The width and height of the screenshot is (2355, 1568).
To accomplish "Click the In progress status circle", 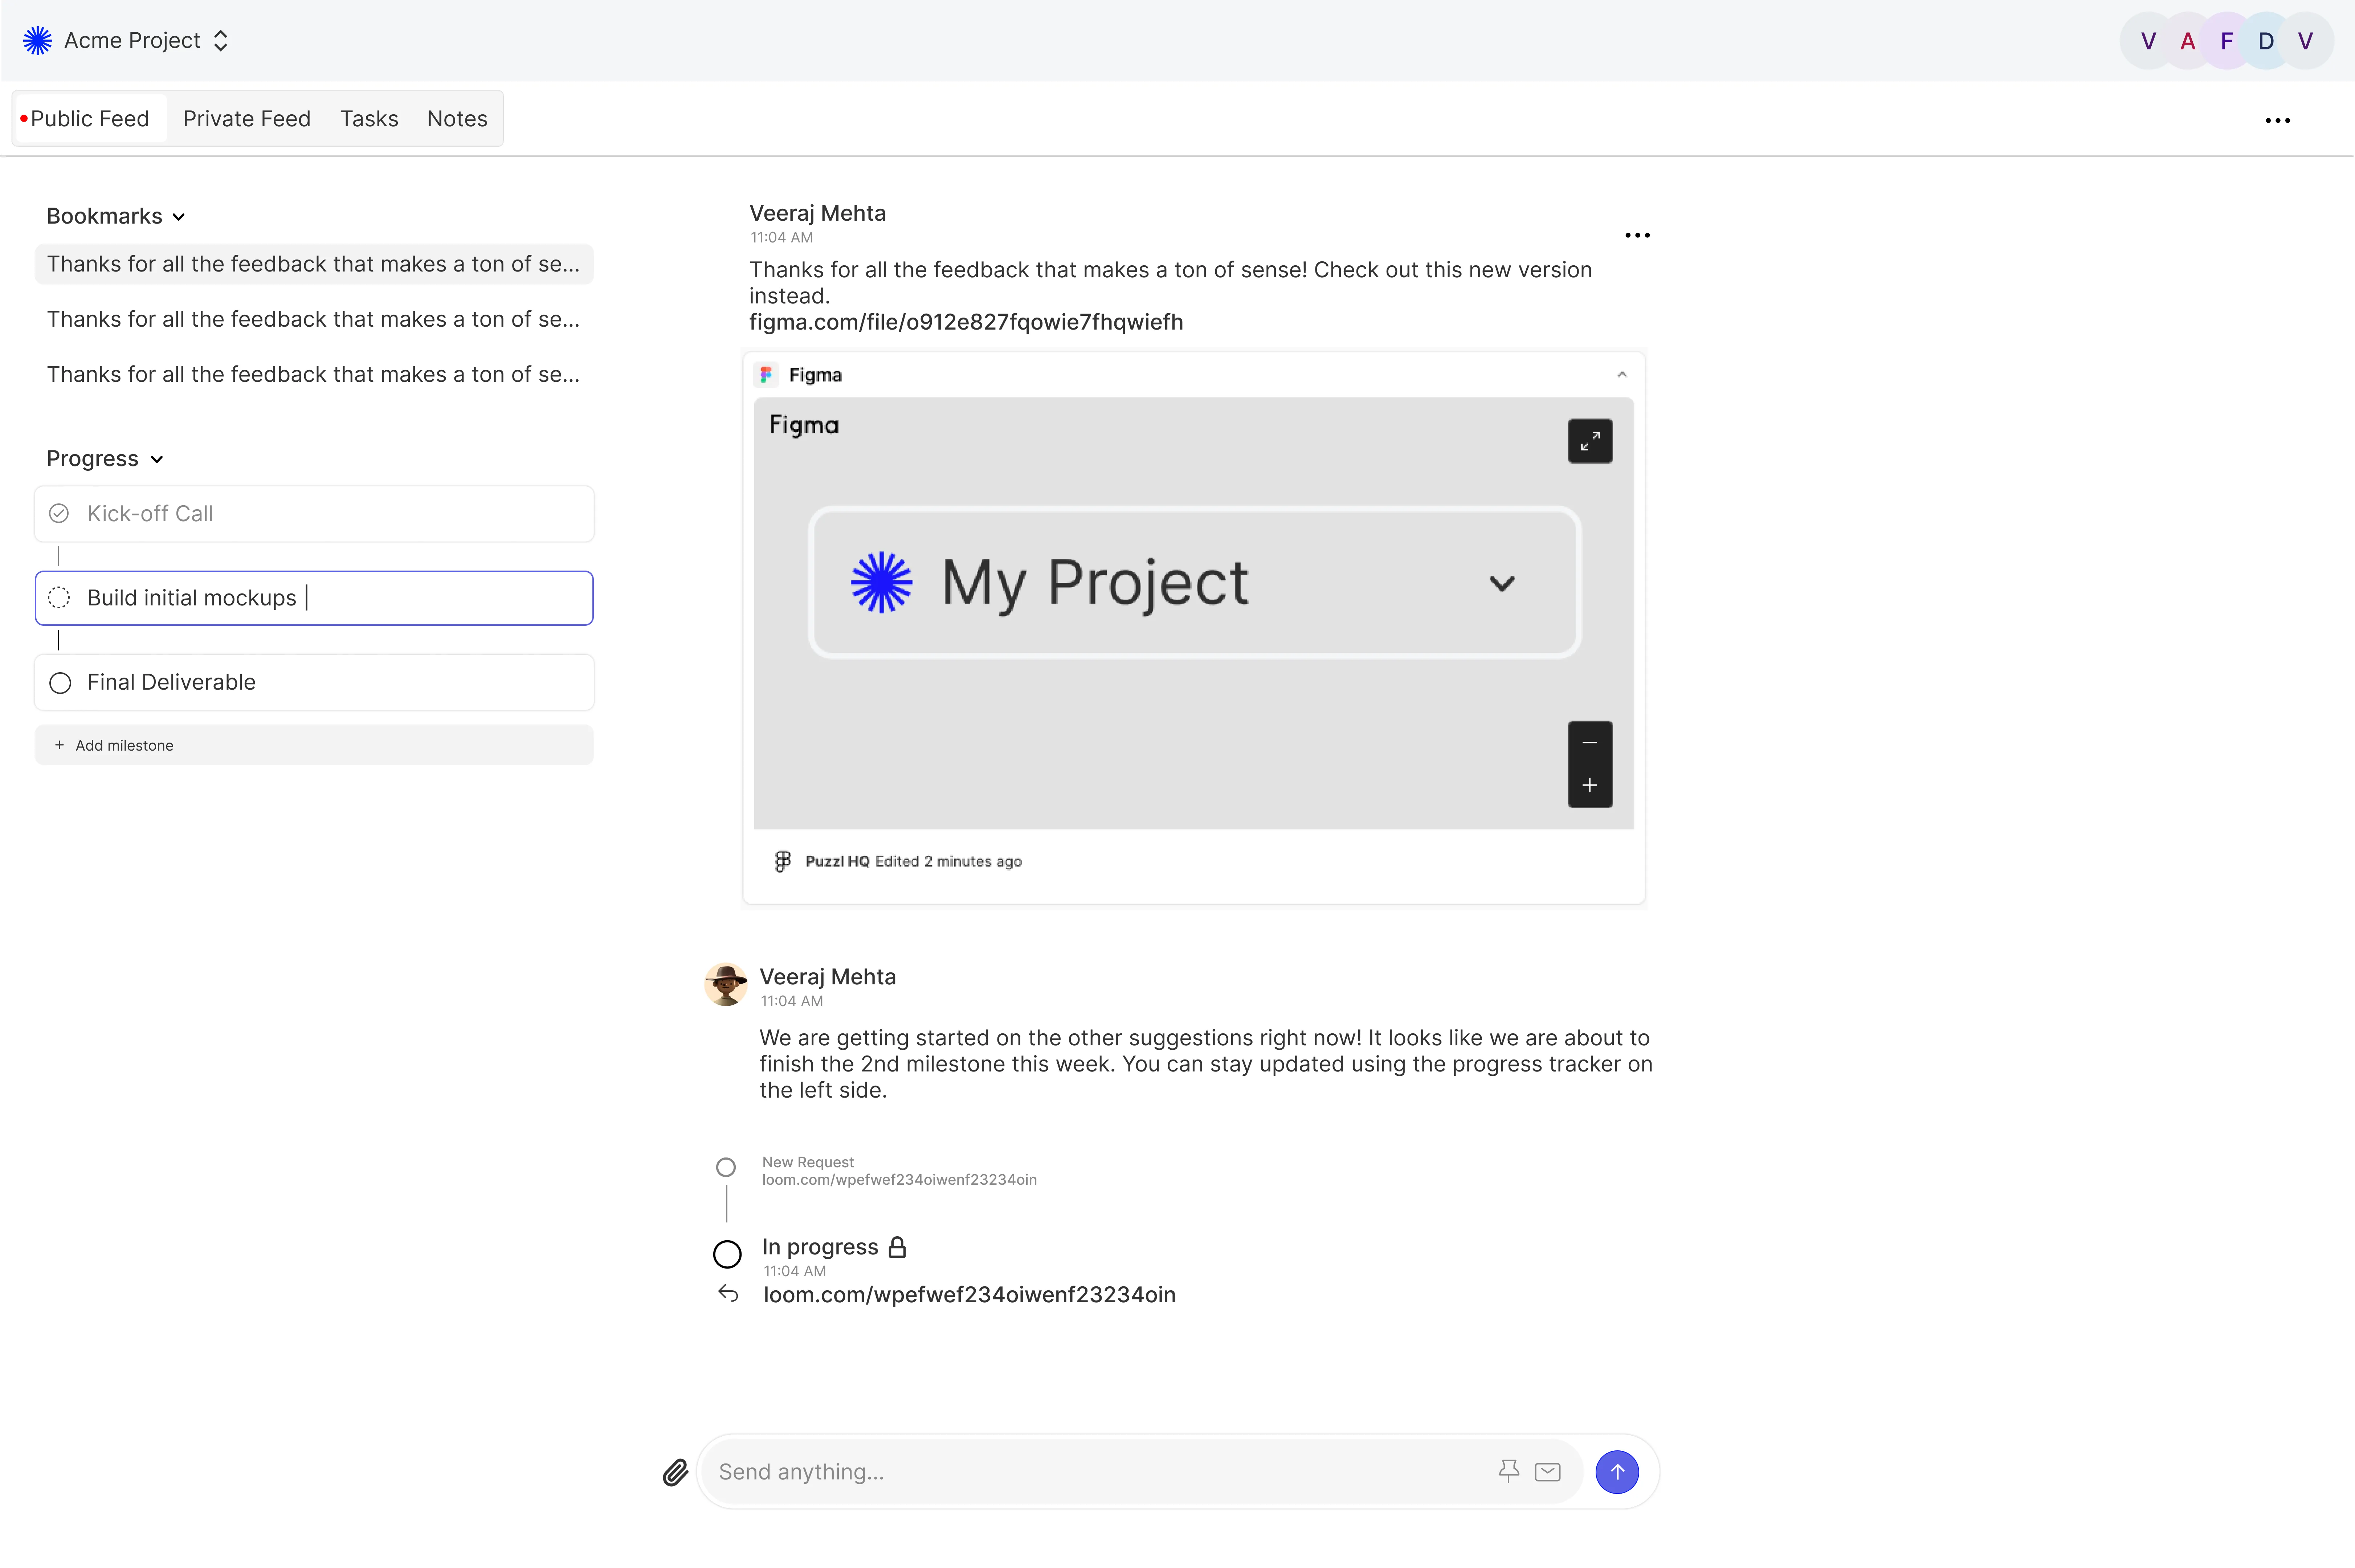I will (727, 1254).
